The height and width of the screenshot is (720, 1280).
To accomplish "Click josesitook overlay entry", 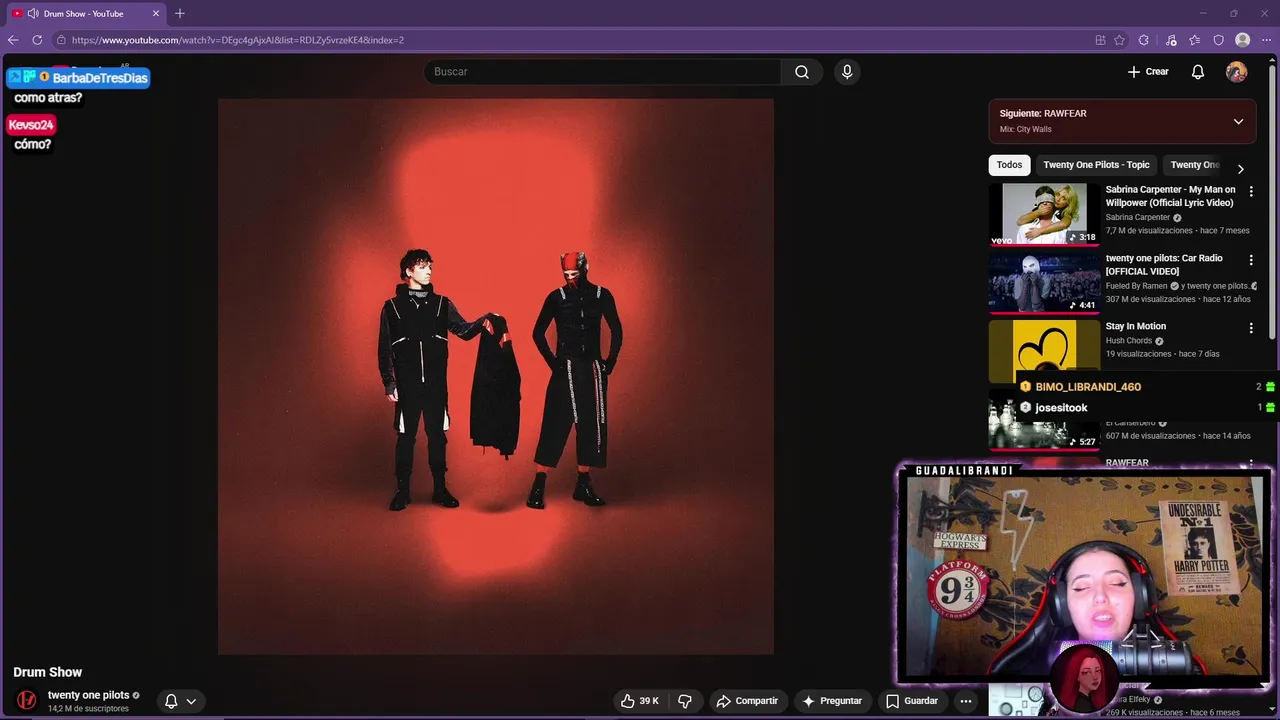I will tap(1061, 408).
